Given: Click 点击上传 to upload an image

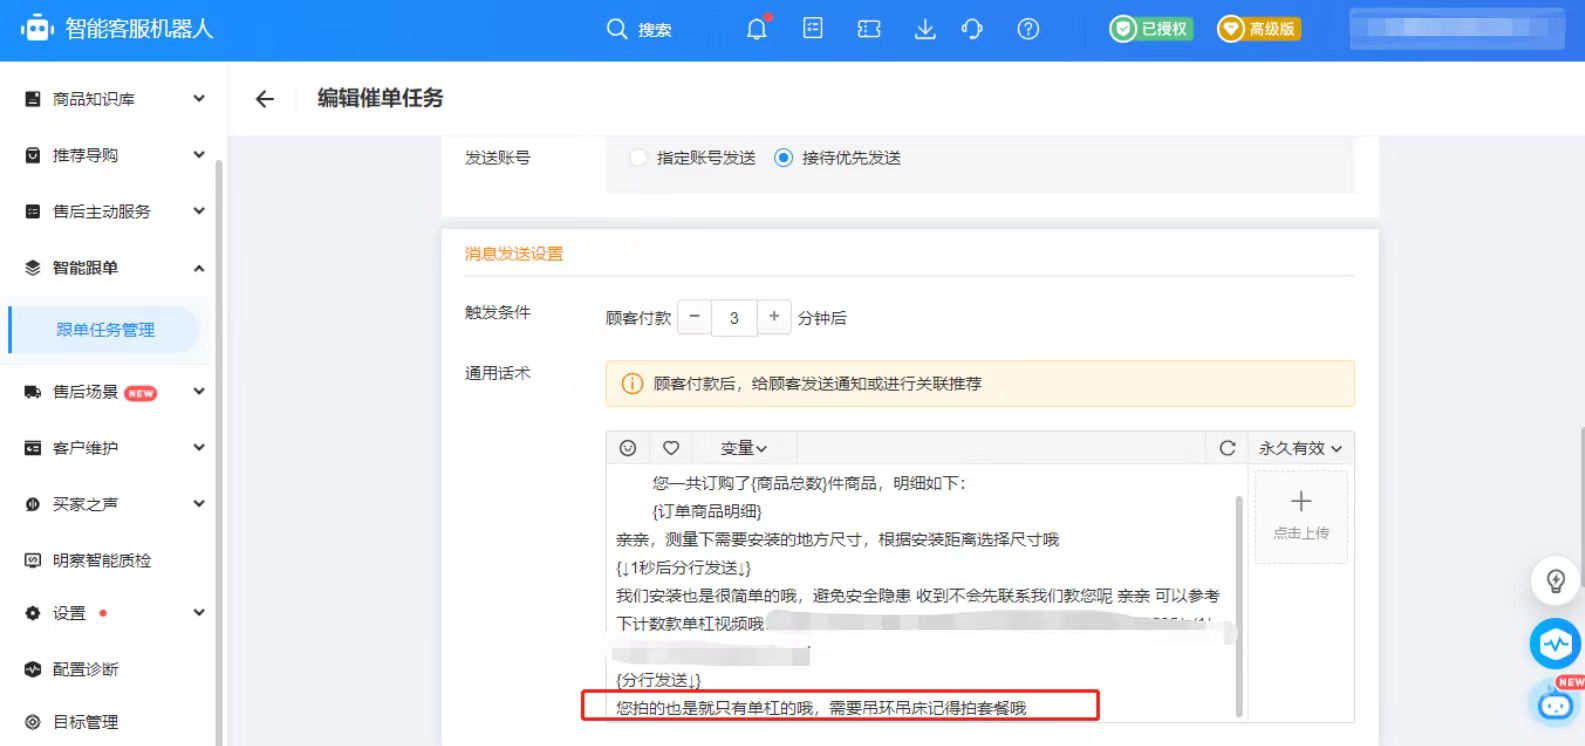Looking at the screenshot, I should (x=1301, y=517).
